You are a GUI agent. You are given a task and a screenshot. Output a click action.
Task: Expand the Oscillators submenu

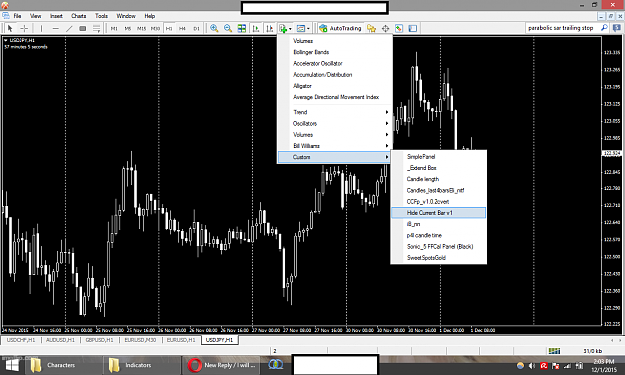(335, 124)
